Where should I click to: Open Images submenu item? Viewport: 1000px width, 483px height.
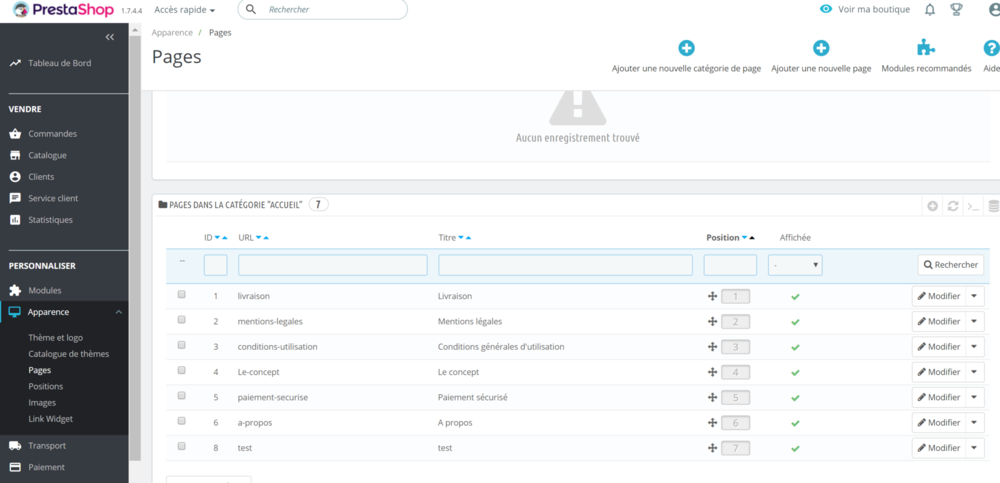(x=42, y=403)
